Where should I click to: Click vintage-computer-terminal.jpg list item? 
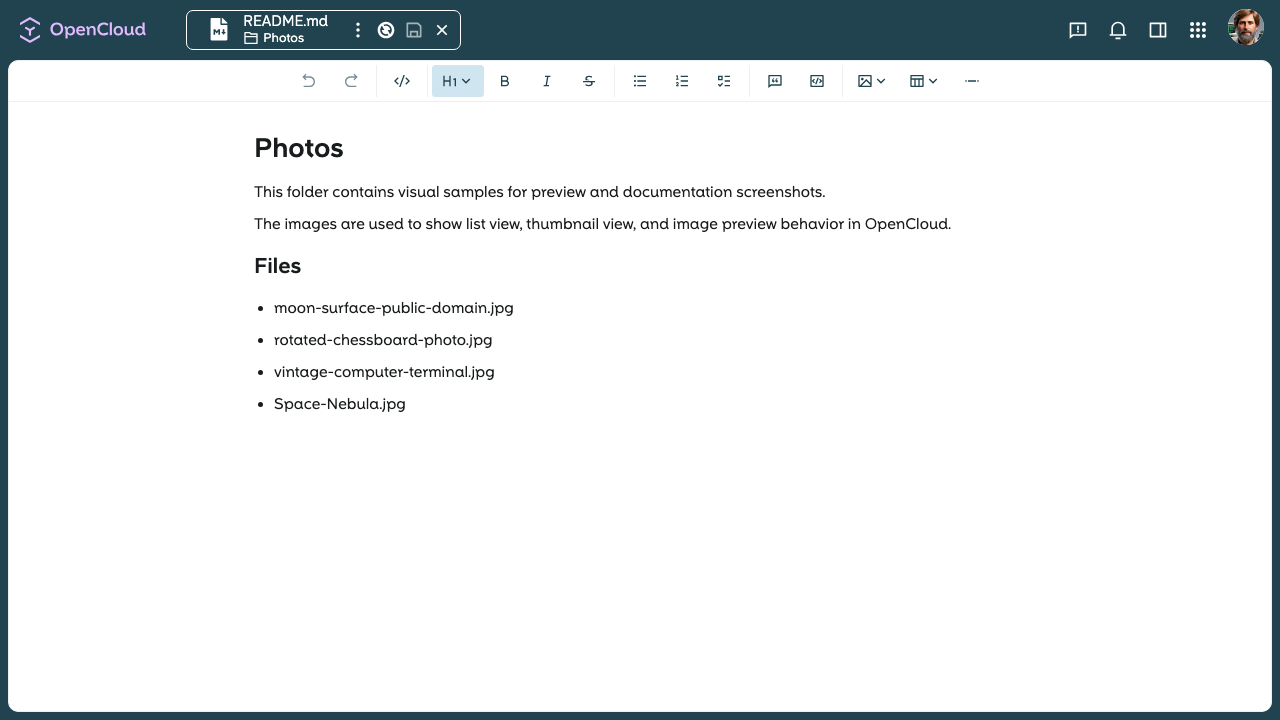[384, 372]
